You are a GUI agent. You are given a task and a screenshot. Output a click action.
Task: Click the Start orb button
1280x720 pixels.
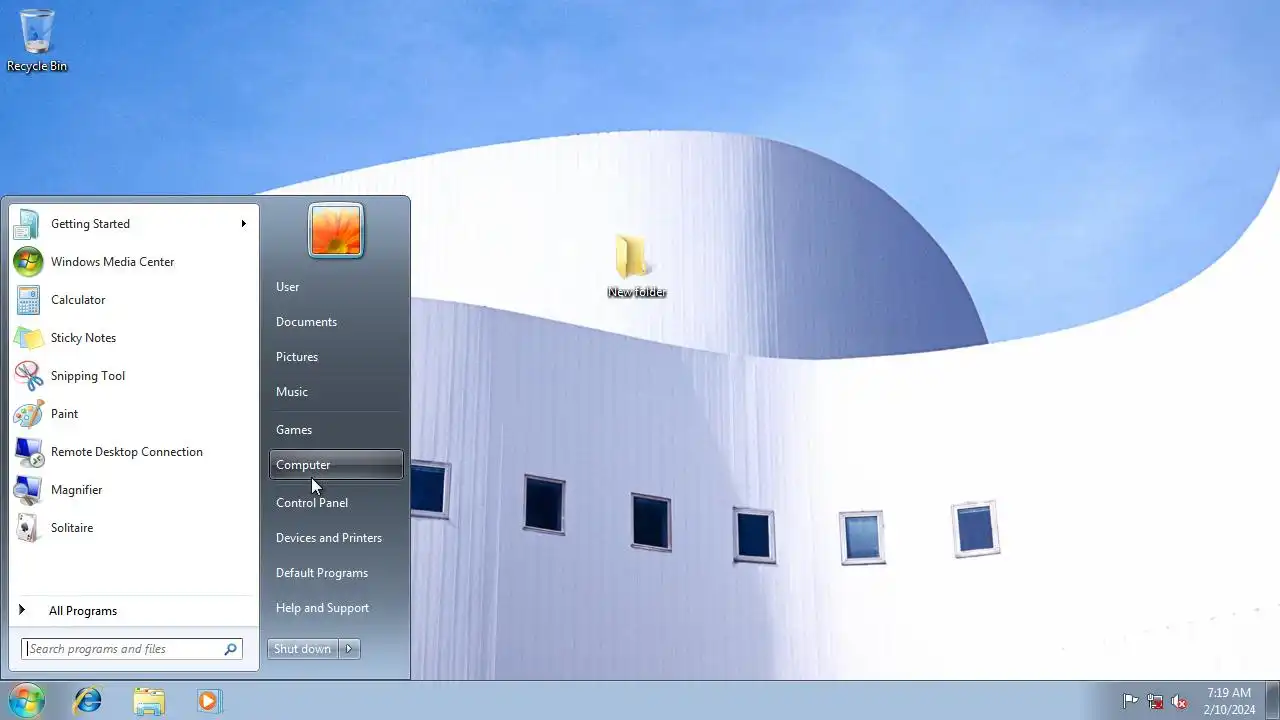[26, 701]
